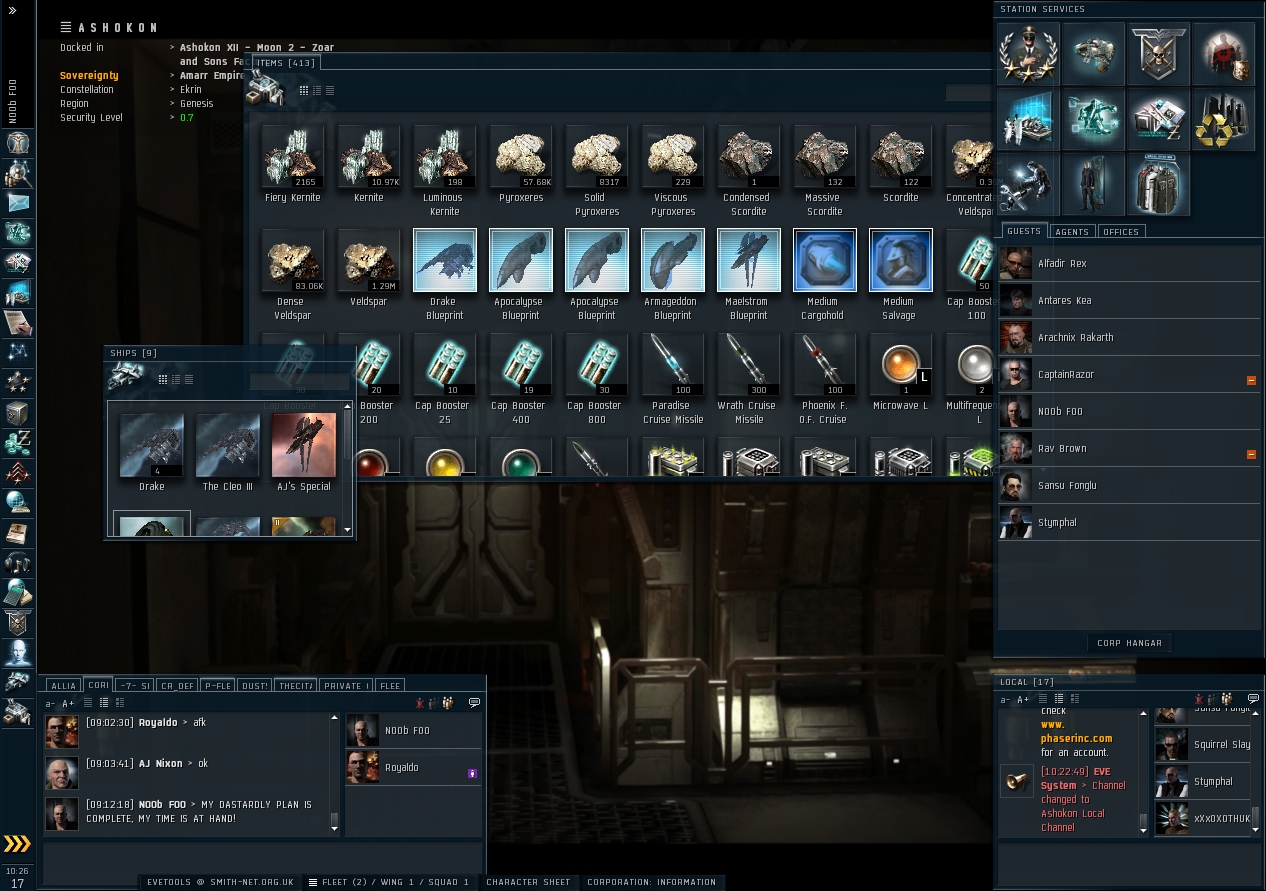Open chat bubble icon in corp chat

pos(474,703)
